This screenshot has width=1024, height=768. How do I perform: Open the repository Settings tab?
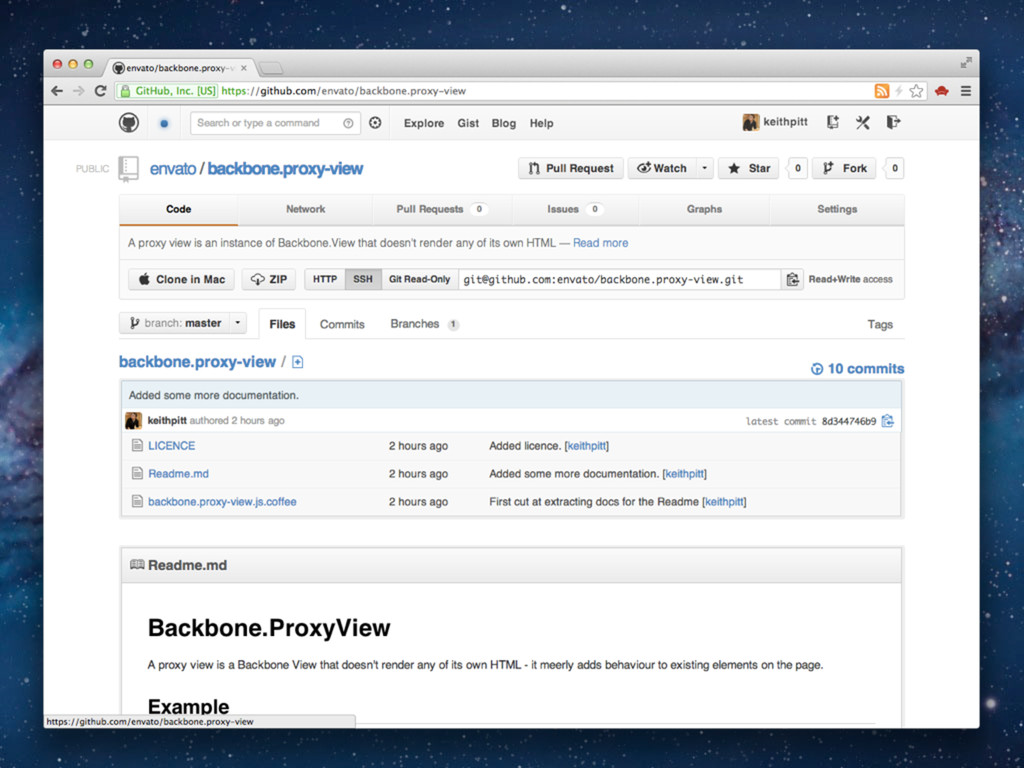(x=837, y=209)
